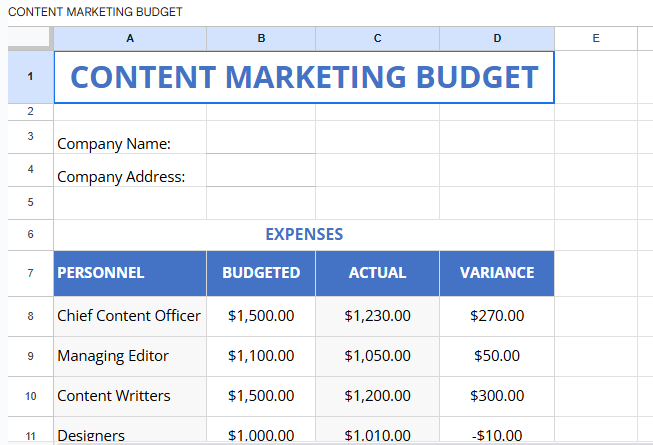Click the Designers variance -$10.00 cell
The width and height of the screenshot is (653, 445).
[497, 434]
